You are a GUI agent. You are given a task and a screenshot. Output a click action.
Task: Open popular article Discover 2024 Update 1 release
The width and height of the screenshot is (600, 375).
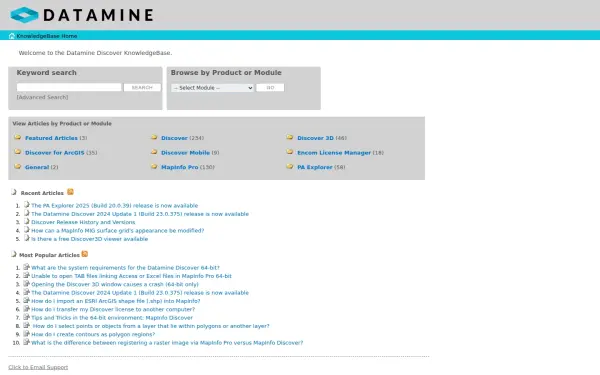(x=140, y=293)
